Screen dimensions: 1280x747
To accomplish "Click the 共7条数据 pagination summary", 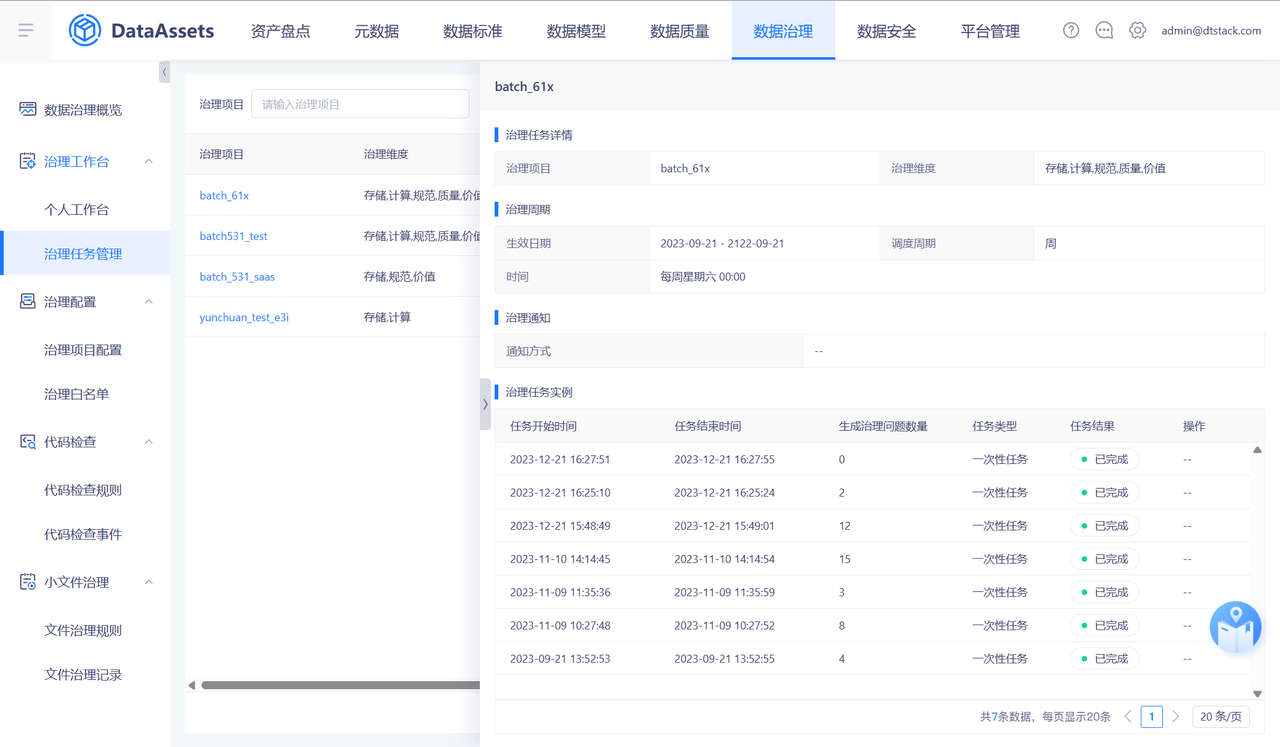I will point(1007,717).
